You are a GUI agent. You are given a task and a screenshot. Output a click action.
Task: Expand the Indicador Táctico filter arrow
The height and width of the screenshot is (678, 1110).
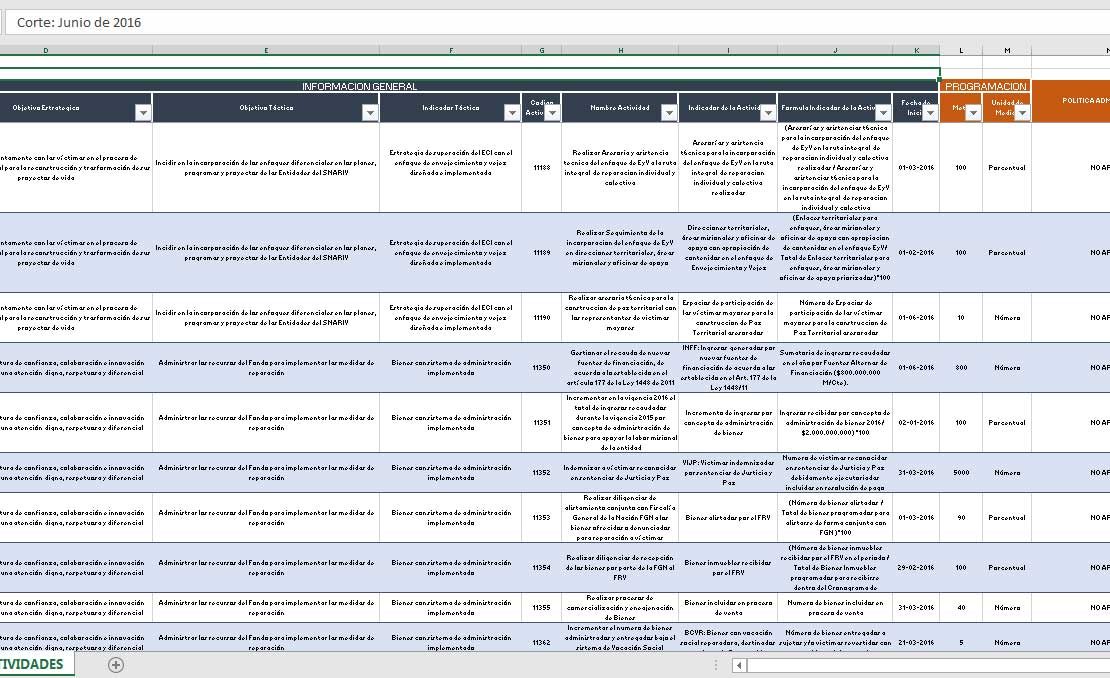[512, 113]
